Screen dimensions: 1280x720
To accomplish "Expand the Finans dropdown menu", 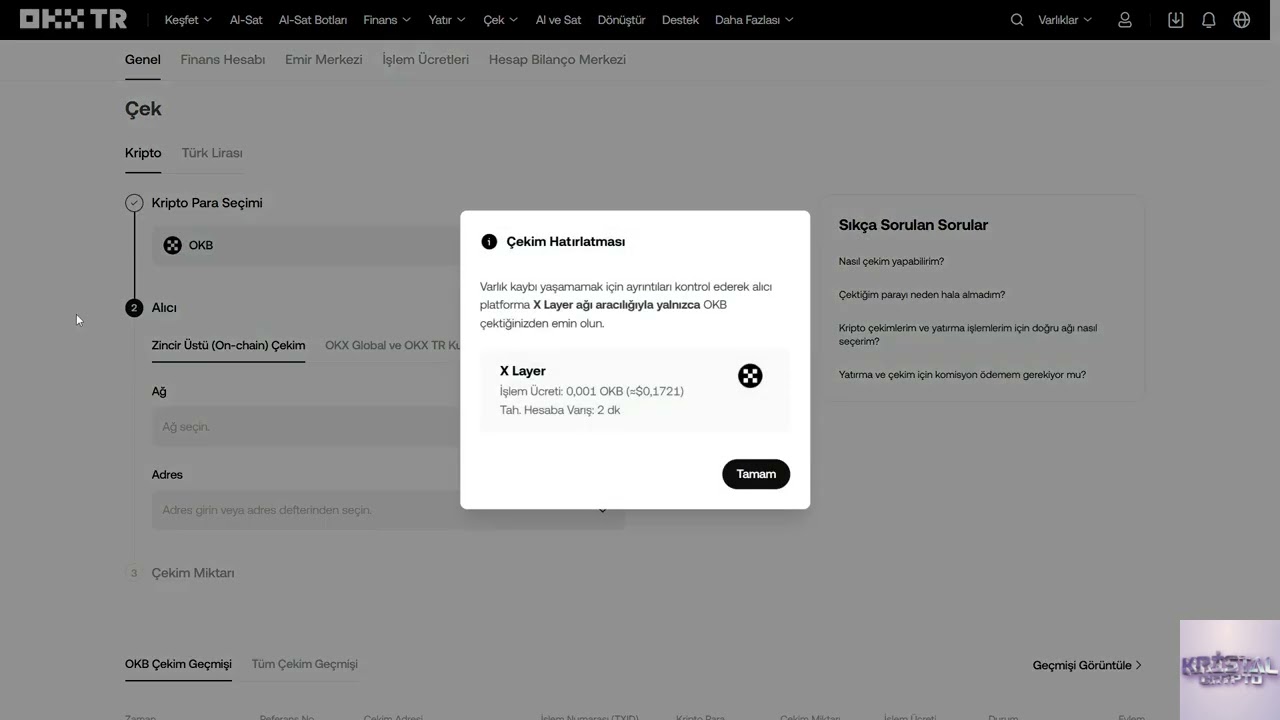I will pos(387,20).
